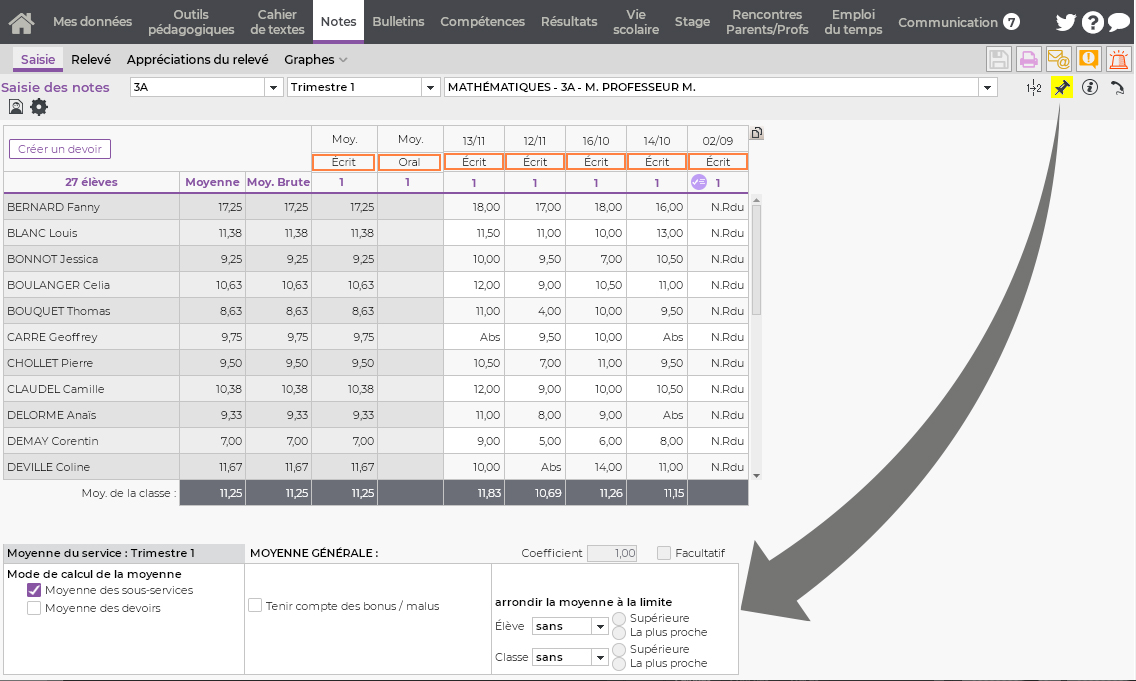Switch to the Relevé tab
The width and height of the screenshot is (1136, 681).
[x=91, y=59]
